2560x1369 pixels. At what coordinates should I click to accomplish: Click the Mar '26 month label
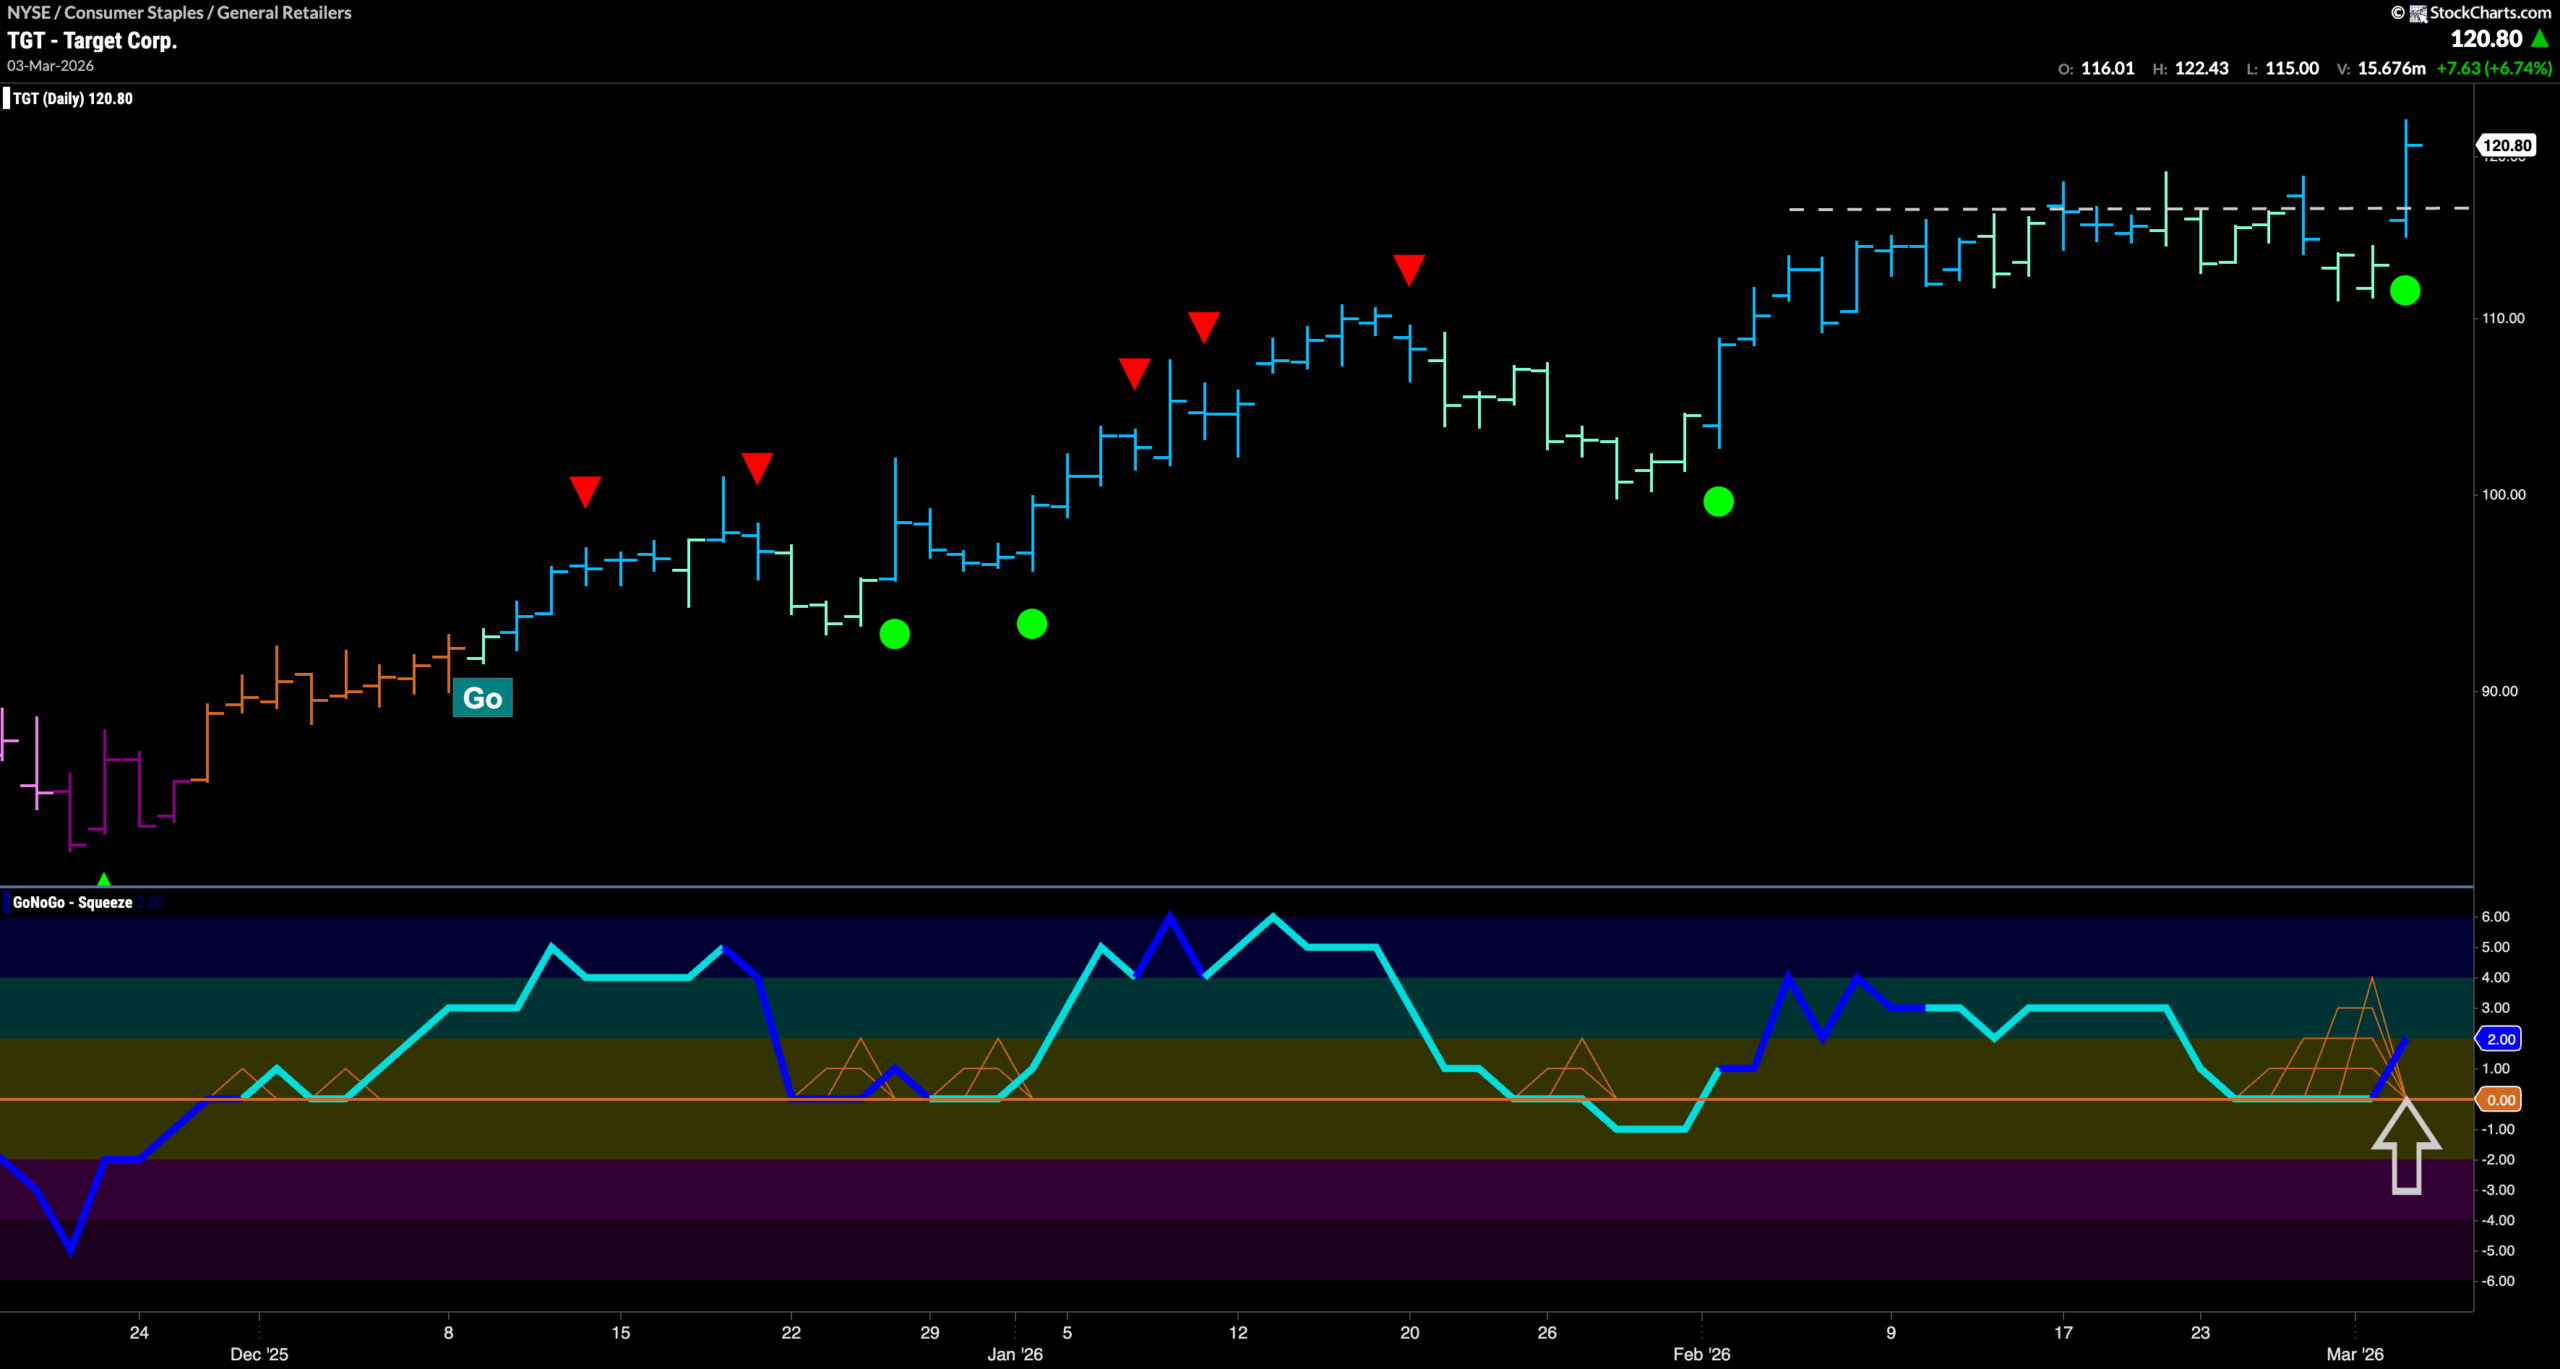[x=2354, y=1354]
